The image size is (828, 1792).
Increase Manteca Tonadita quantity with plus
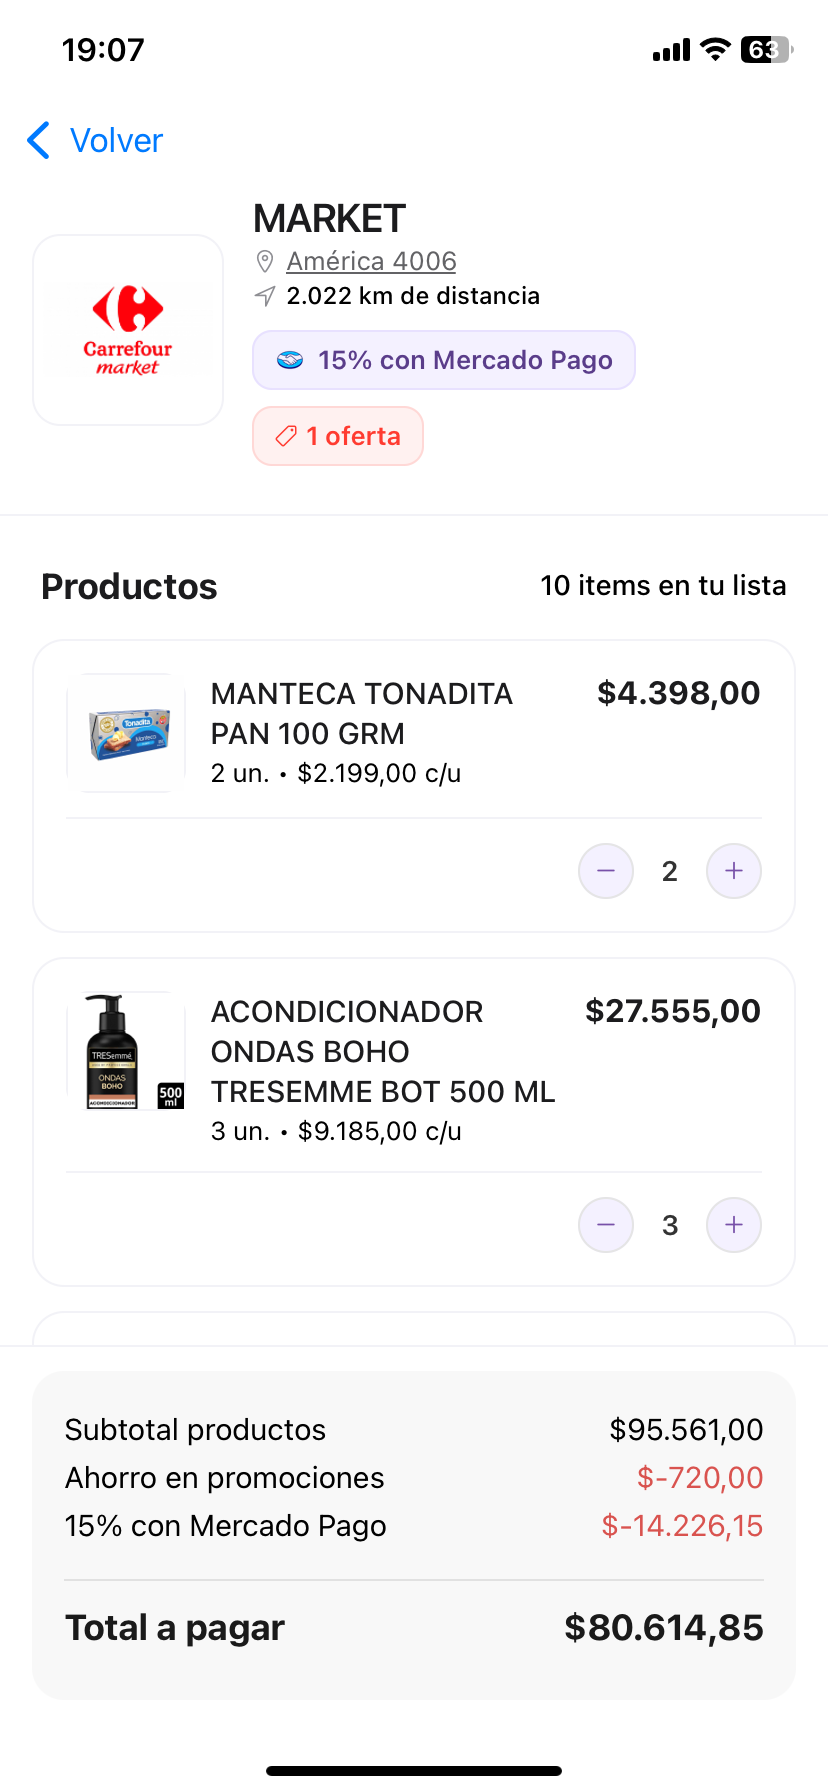coord(734,871)
